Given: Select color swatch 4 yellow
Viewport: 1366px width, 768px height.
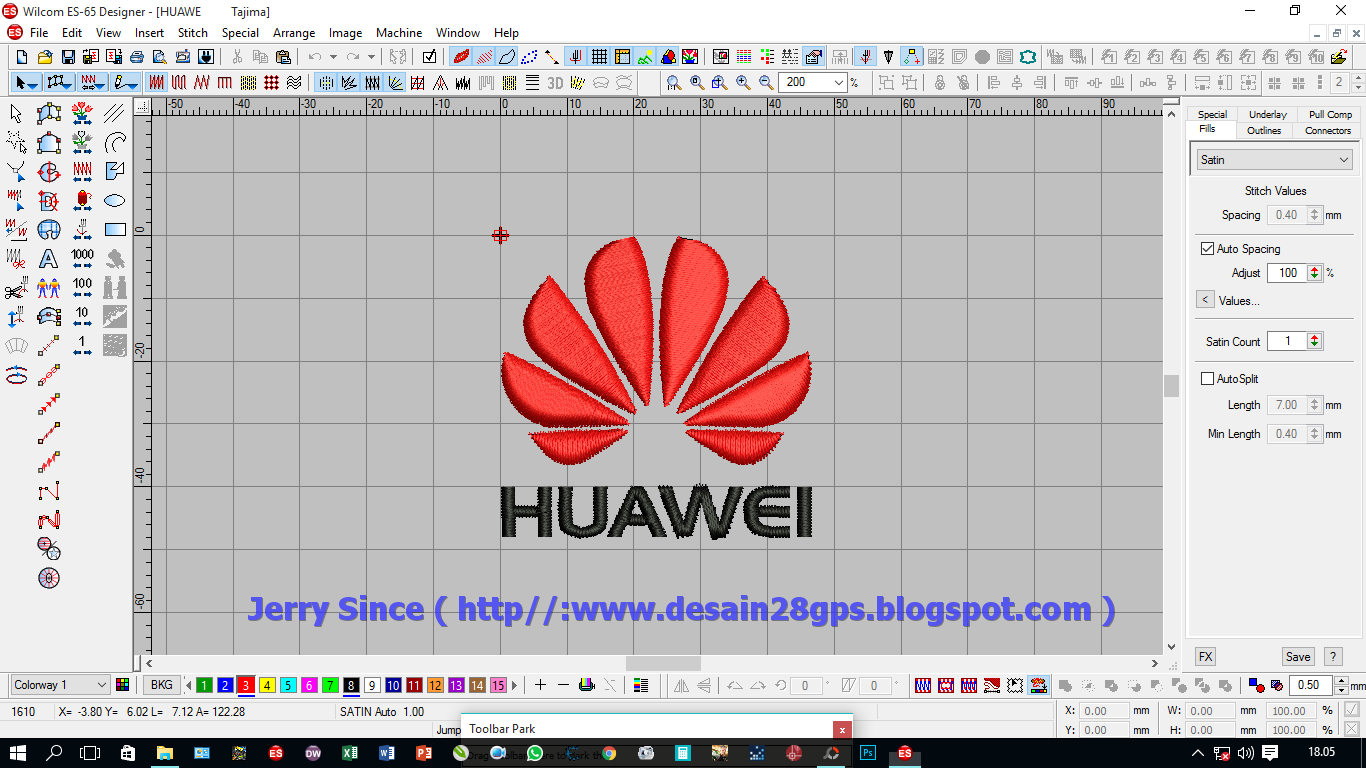Looking at the screenshot, I should (x=267, y=685).
